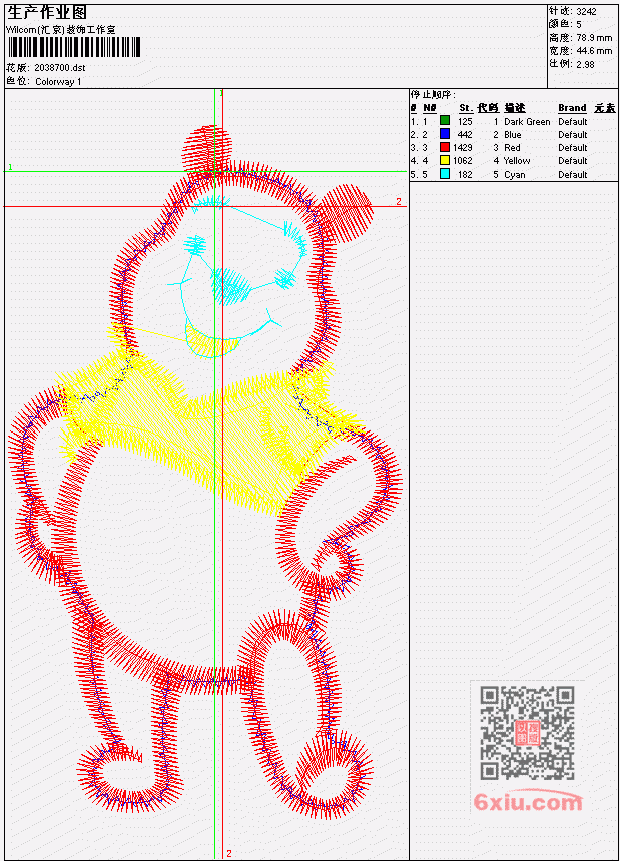
Task: Click Default brand in the Dark Green row
Action: (573, 122)
